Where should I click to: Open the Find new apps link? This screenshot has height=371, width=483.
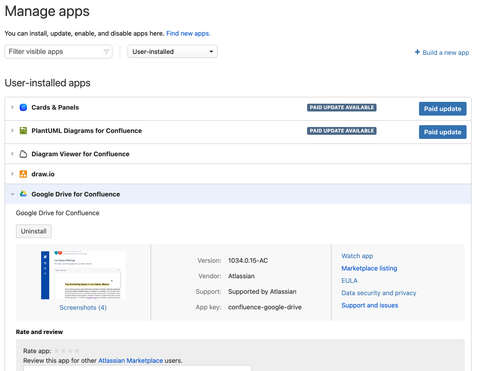point(188,33)
